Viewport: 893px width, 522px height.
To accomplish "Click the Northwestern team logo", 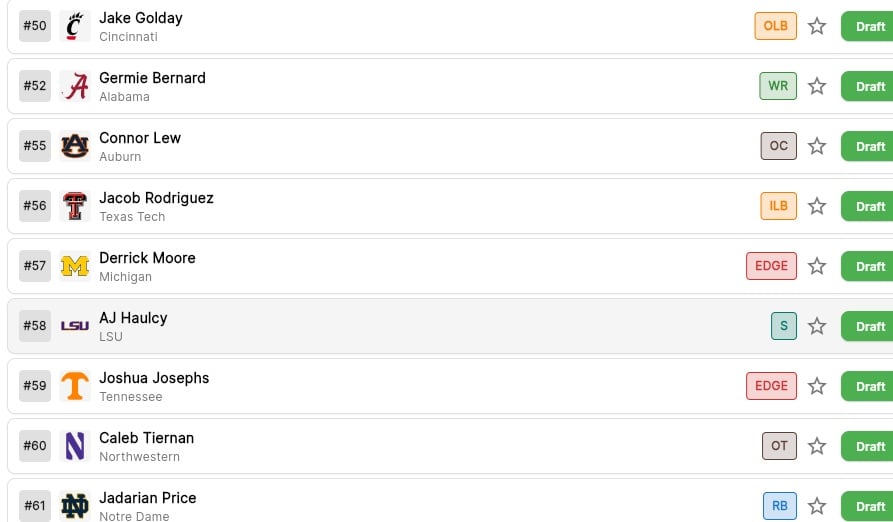I will click(74, 446).
